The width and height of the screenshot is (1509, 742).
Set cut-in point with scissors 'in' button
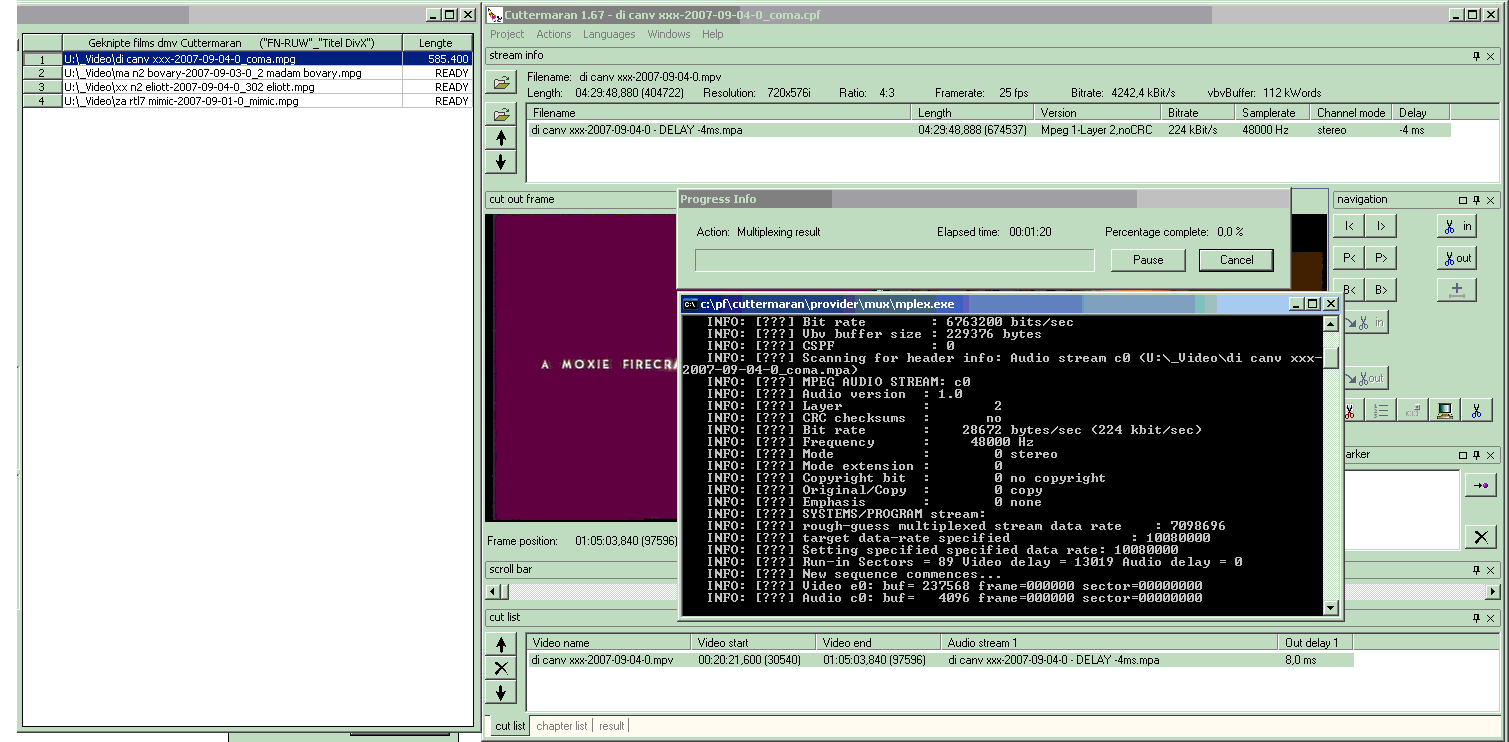pyautogui.click(x=1457, y=226)
